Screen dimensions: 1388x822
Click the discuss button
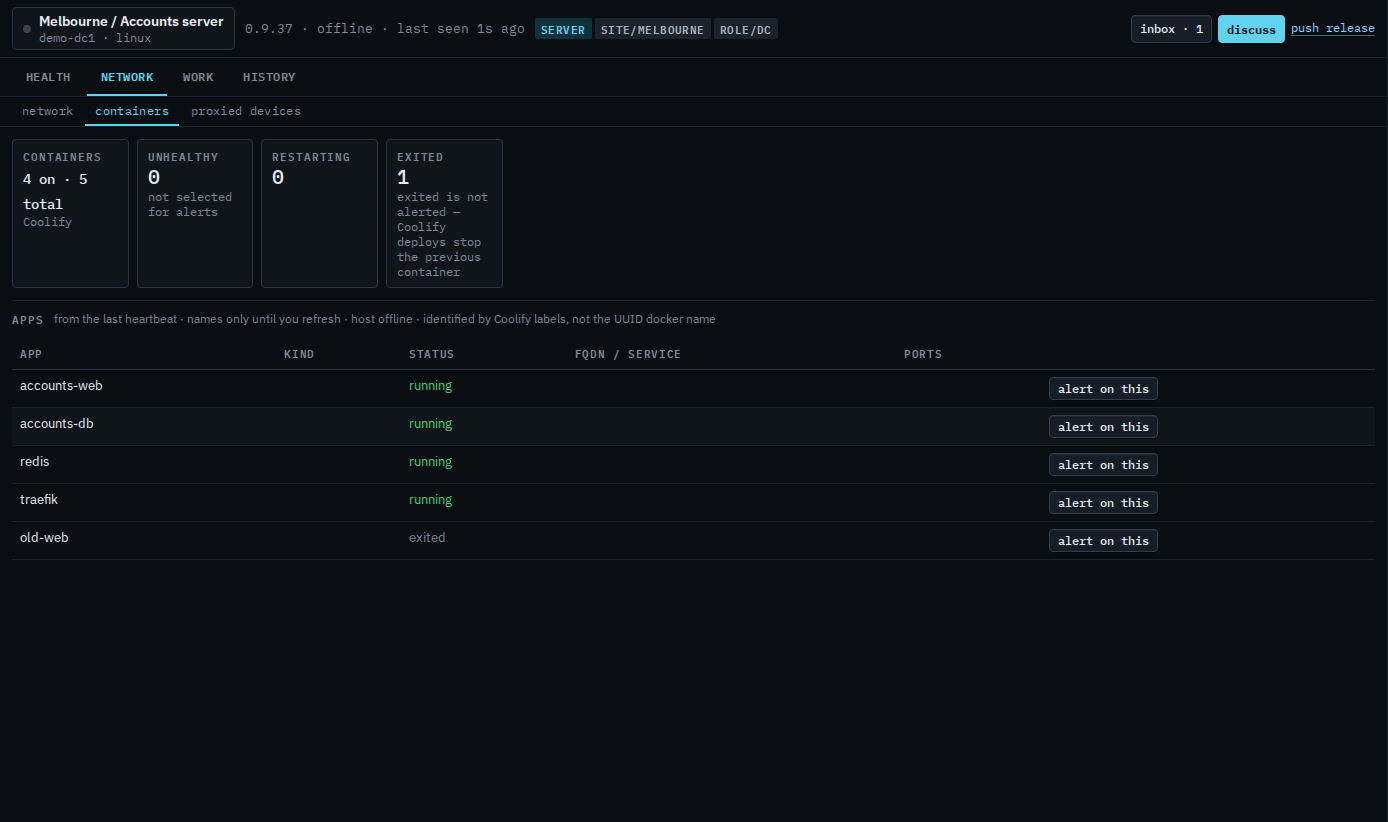click(x=1251, y=29)
